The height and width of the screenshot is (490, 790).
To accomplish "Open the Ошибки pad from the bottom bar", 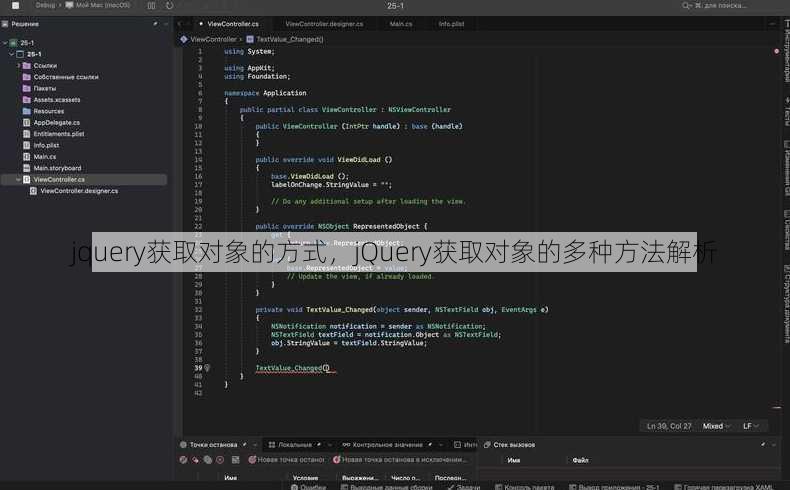I will tap(308, 487).
